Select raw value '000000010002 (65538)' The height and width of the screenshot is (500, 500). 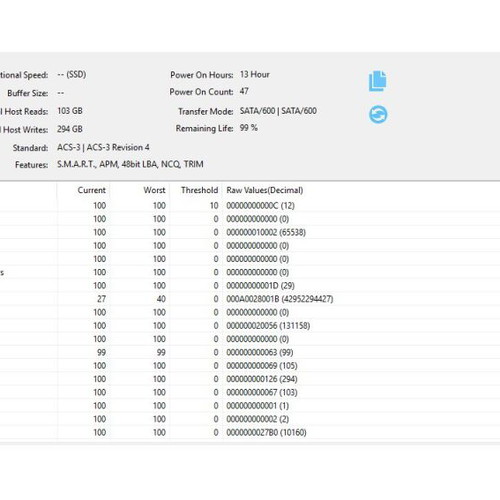point(266,232)
